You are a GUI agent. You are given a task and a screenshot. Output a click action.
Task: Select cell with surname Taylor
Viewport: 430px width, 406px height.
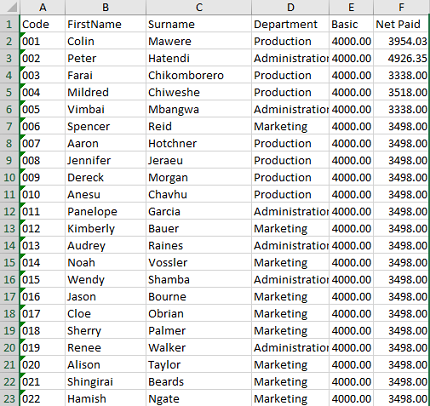199,364
